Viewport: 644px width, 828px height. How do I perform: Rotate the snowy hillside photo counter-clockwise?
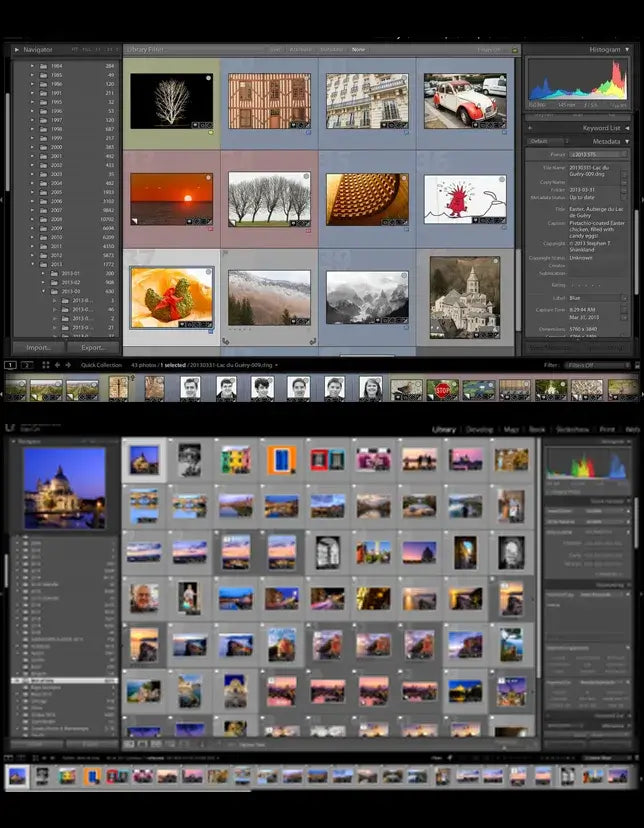pos(226,341)
